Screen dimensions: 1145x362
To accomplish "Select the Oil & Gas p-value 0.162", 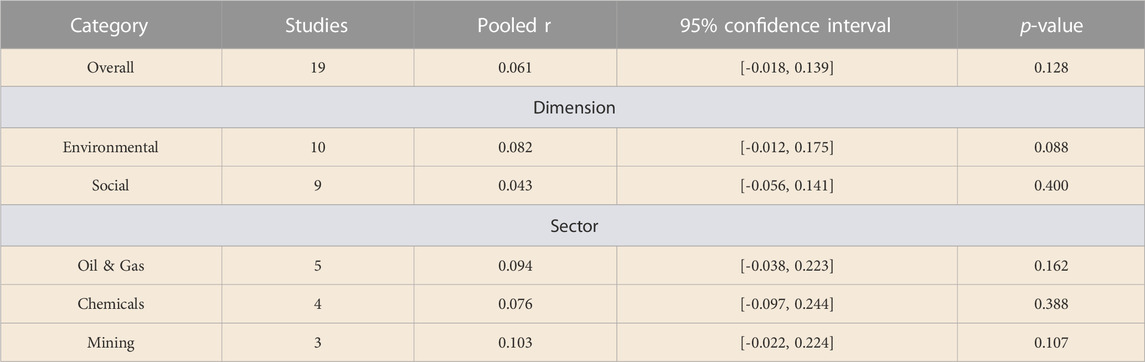I will (1051, 266).
